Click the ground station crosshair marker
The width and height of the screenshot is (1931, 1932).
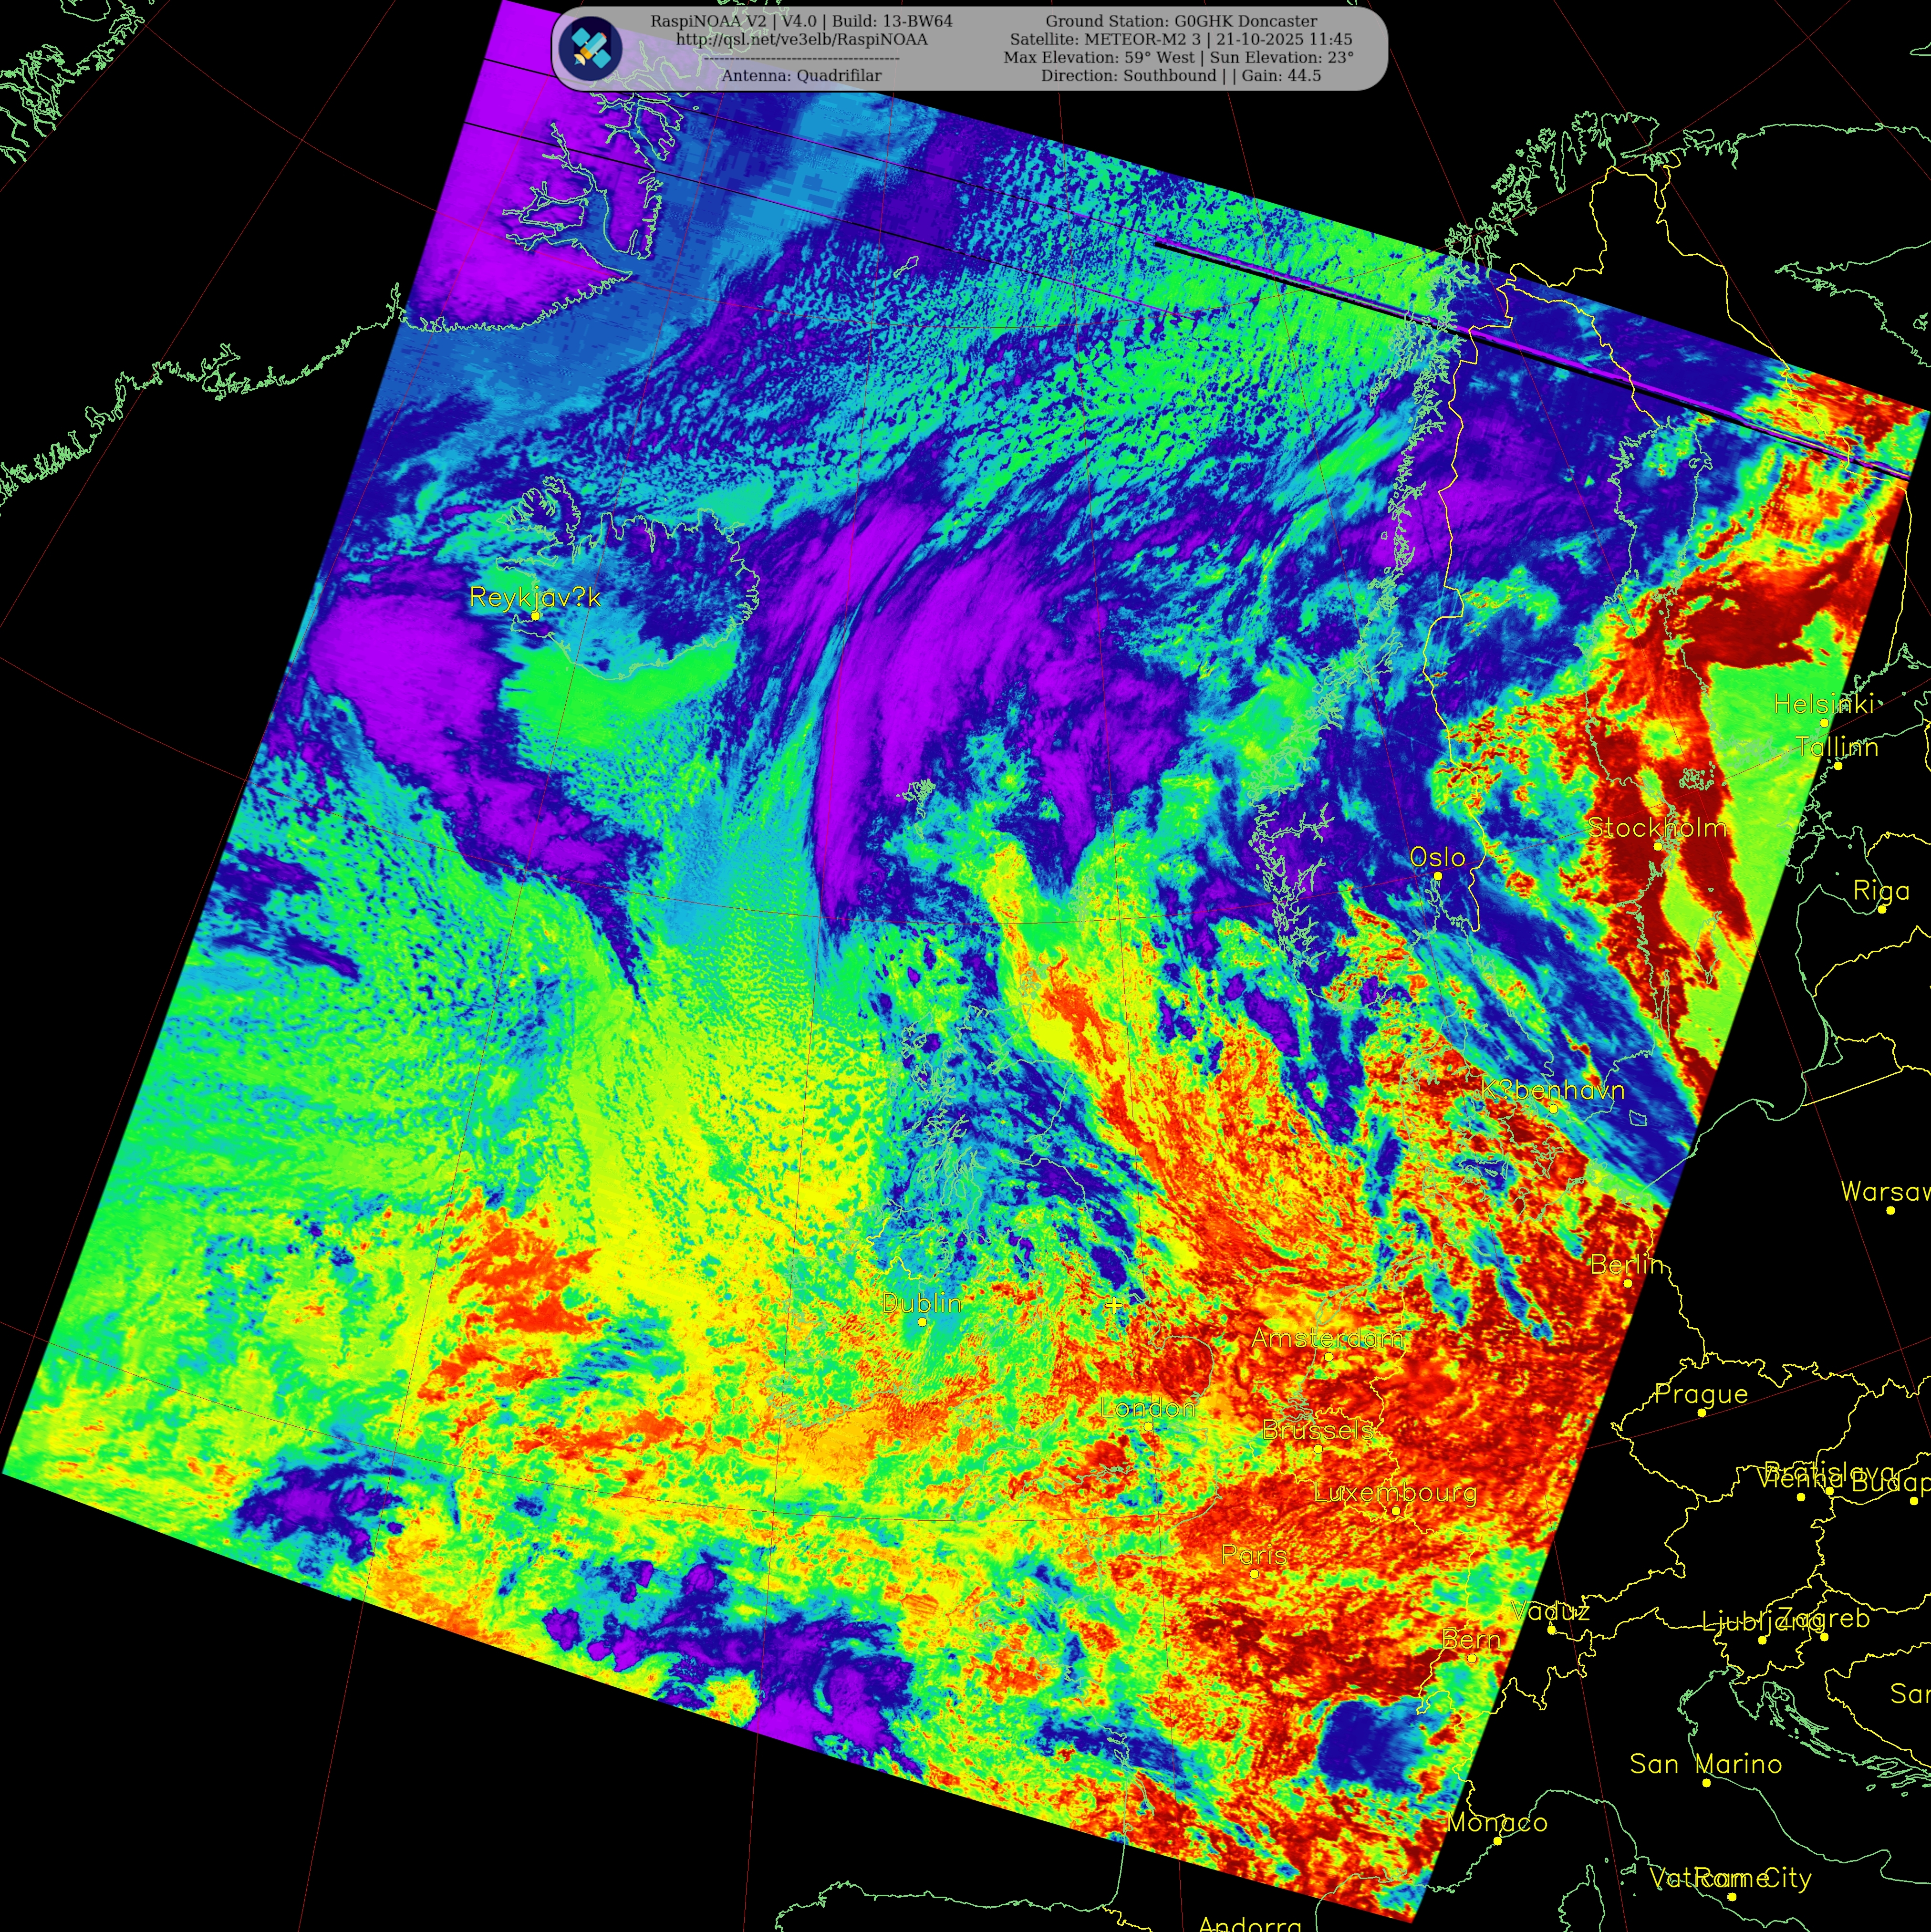(x=1113, y=1305)
